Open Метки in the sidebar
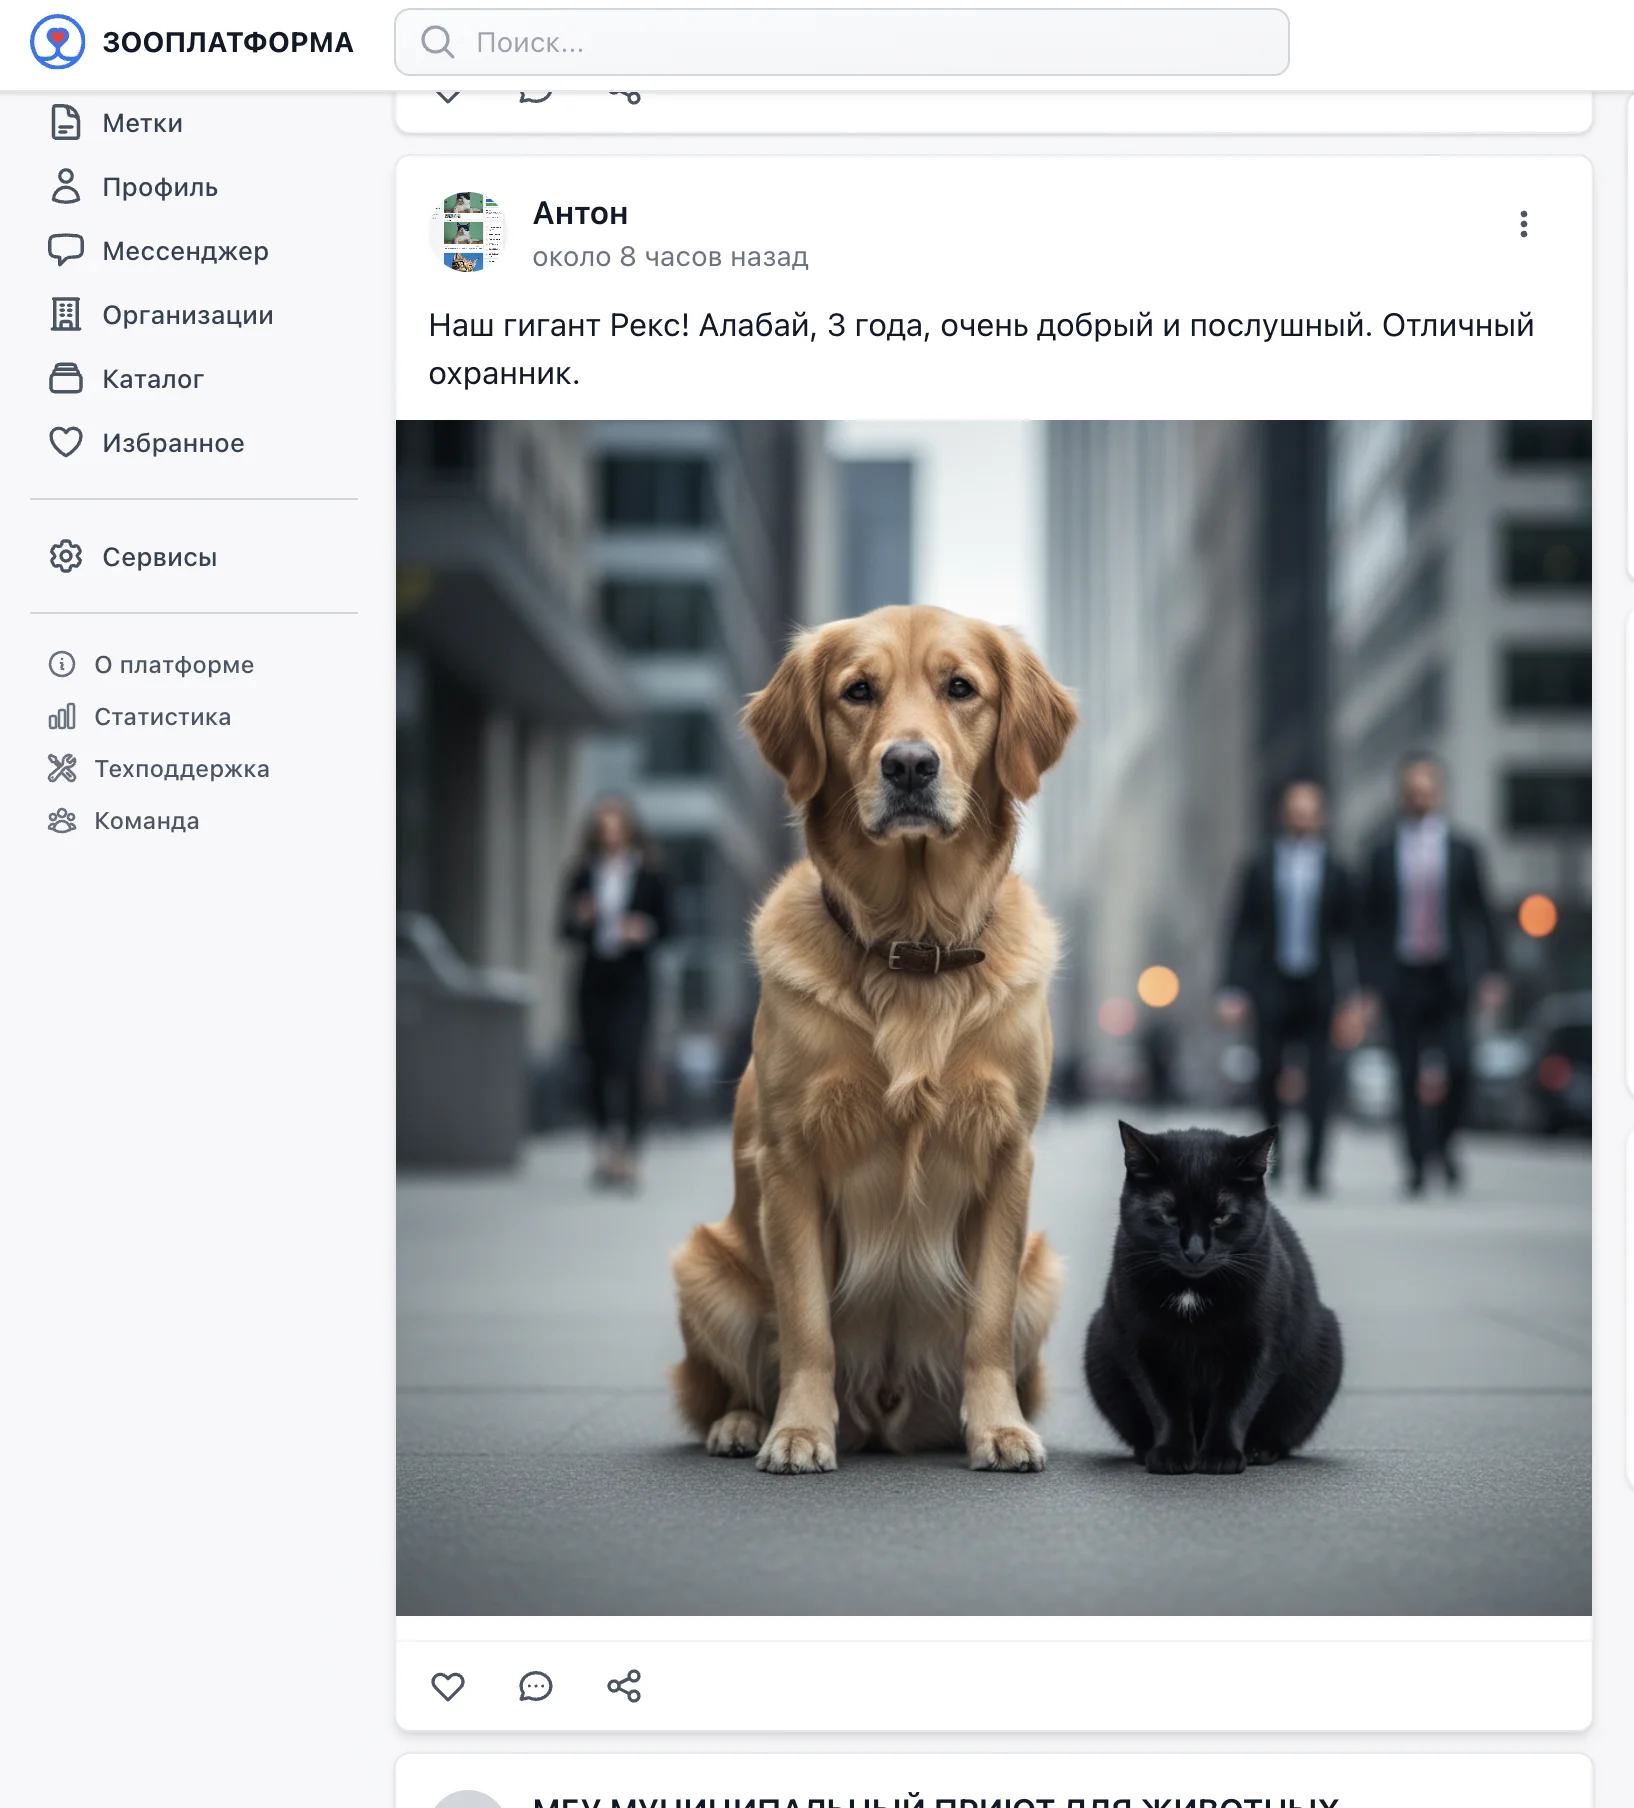 pyautogui.click(x=142, y=123)
